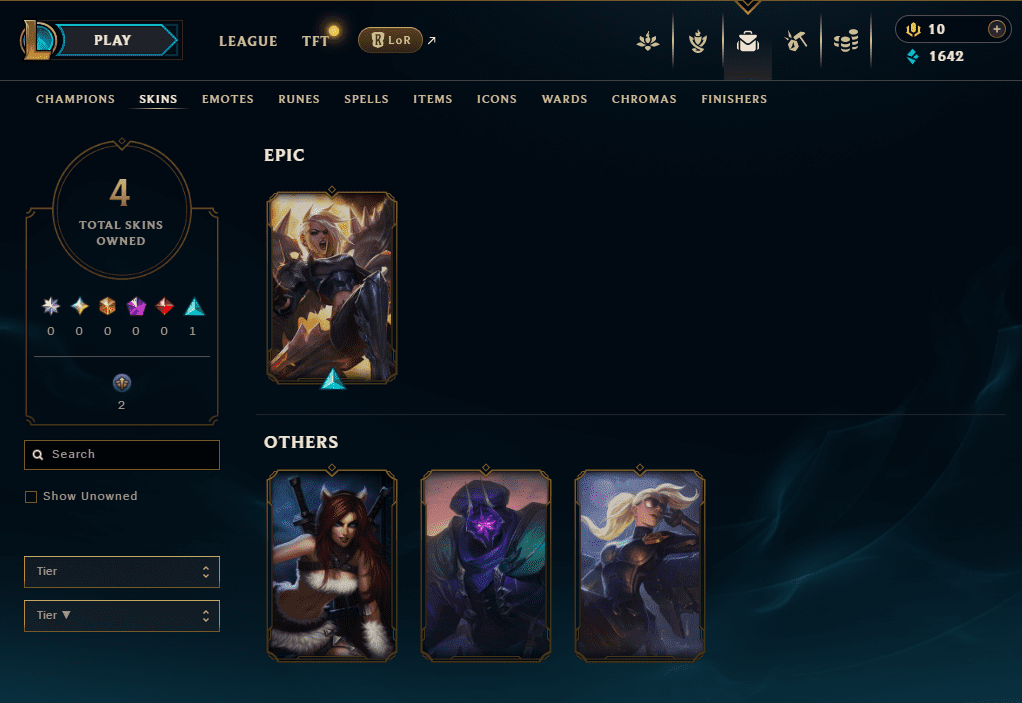This screenshot has height=703, width=1022.
Task: Click the League of Legends logo icon
Action: (38, 40)
